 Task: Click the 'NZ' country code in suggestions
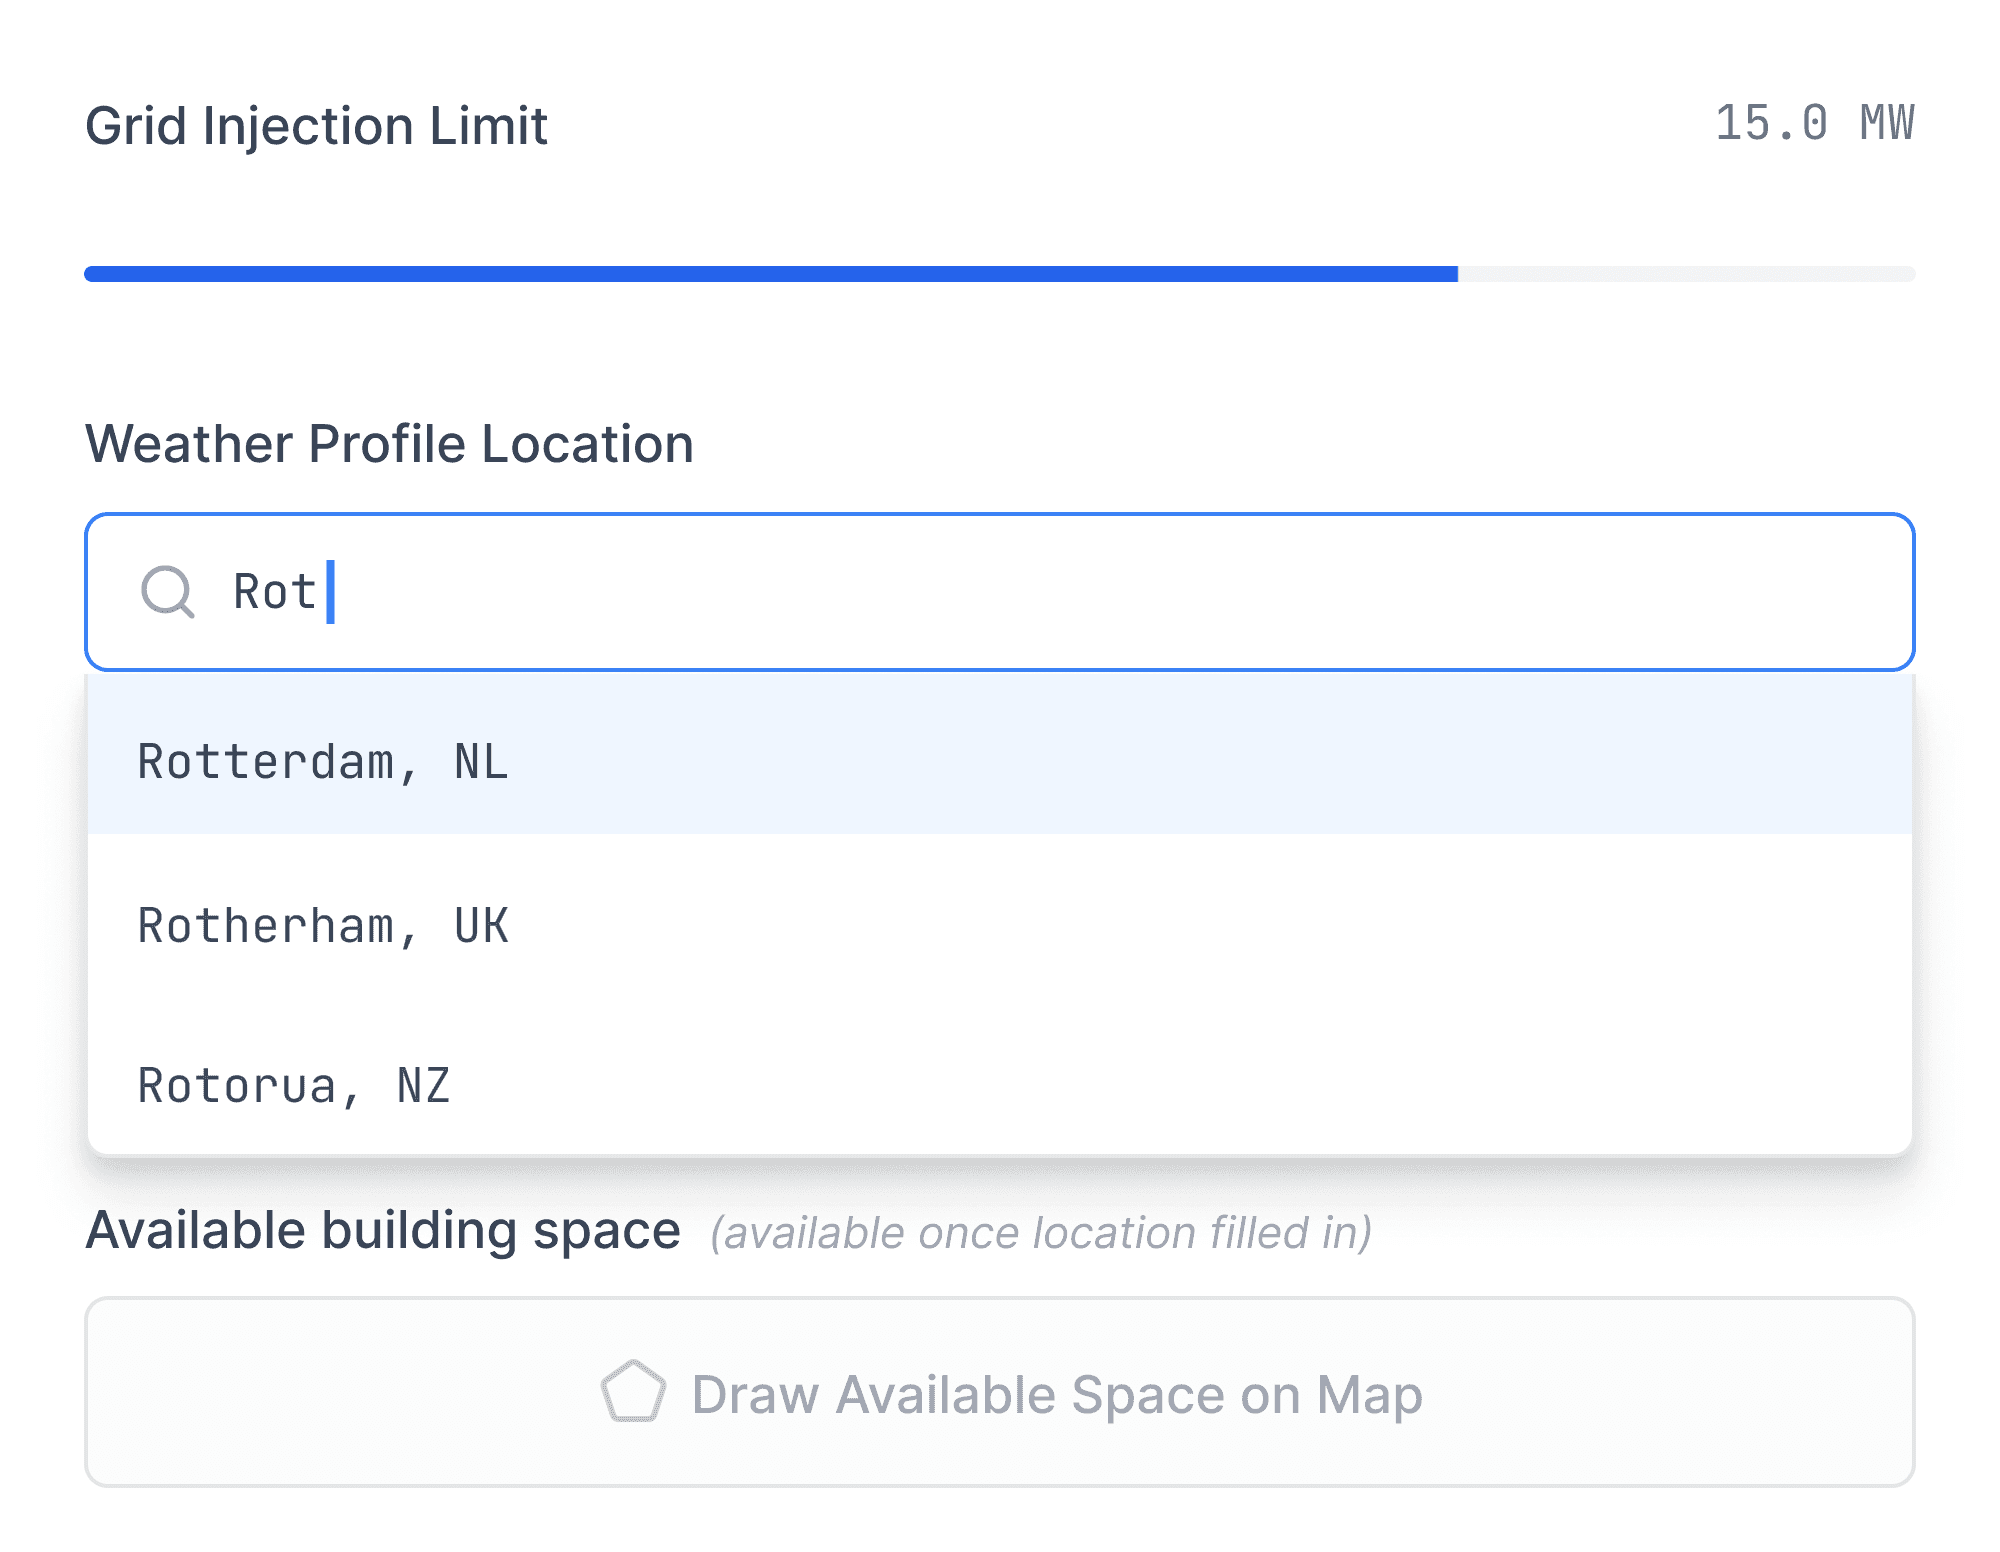[423, 1086]
